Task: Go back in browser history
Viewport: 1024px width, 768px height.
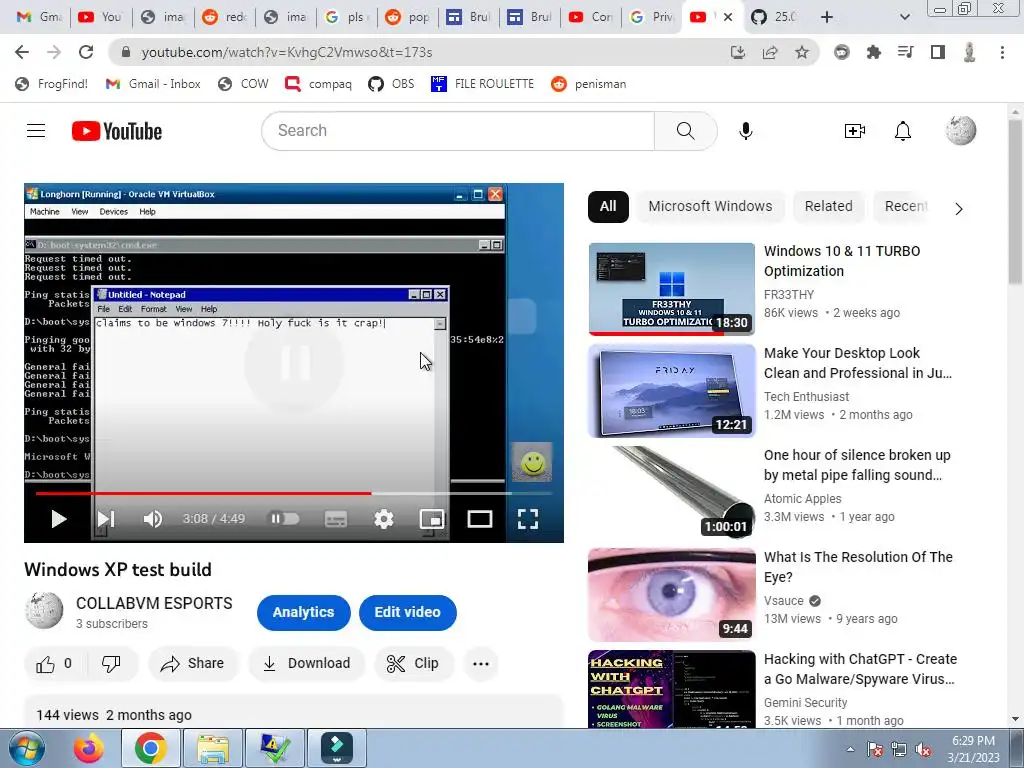Action: (22, 52)
